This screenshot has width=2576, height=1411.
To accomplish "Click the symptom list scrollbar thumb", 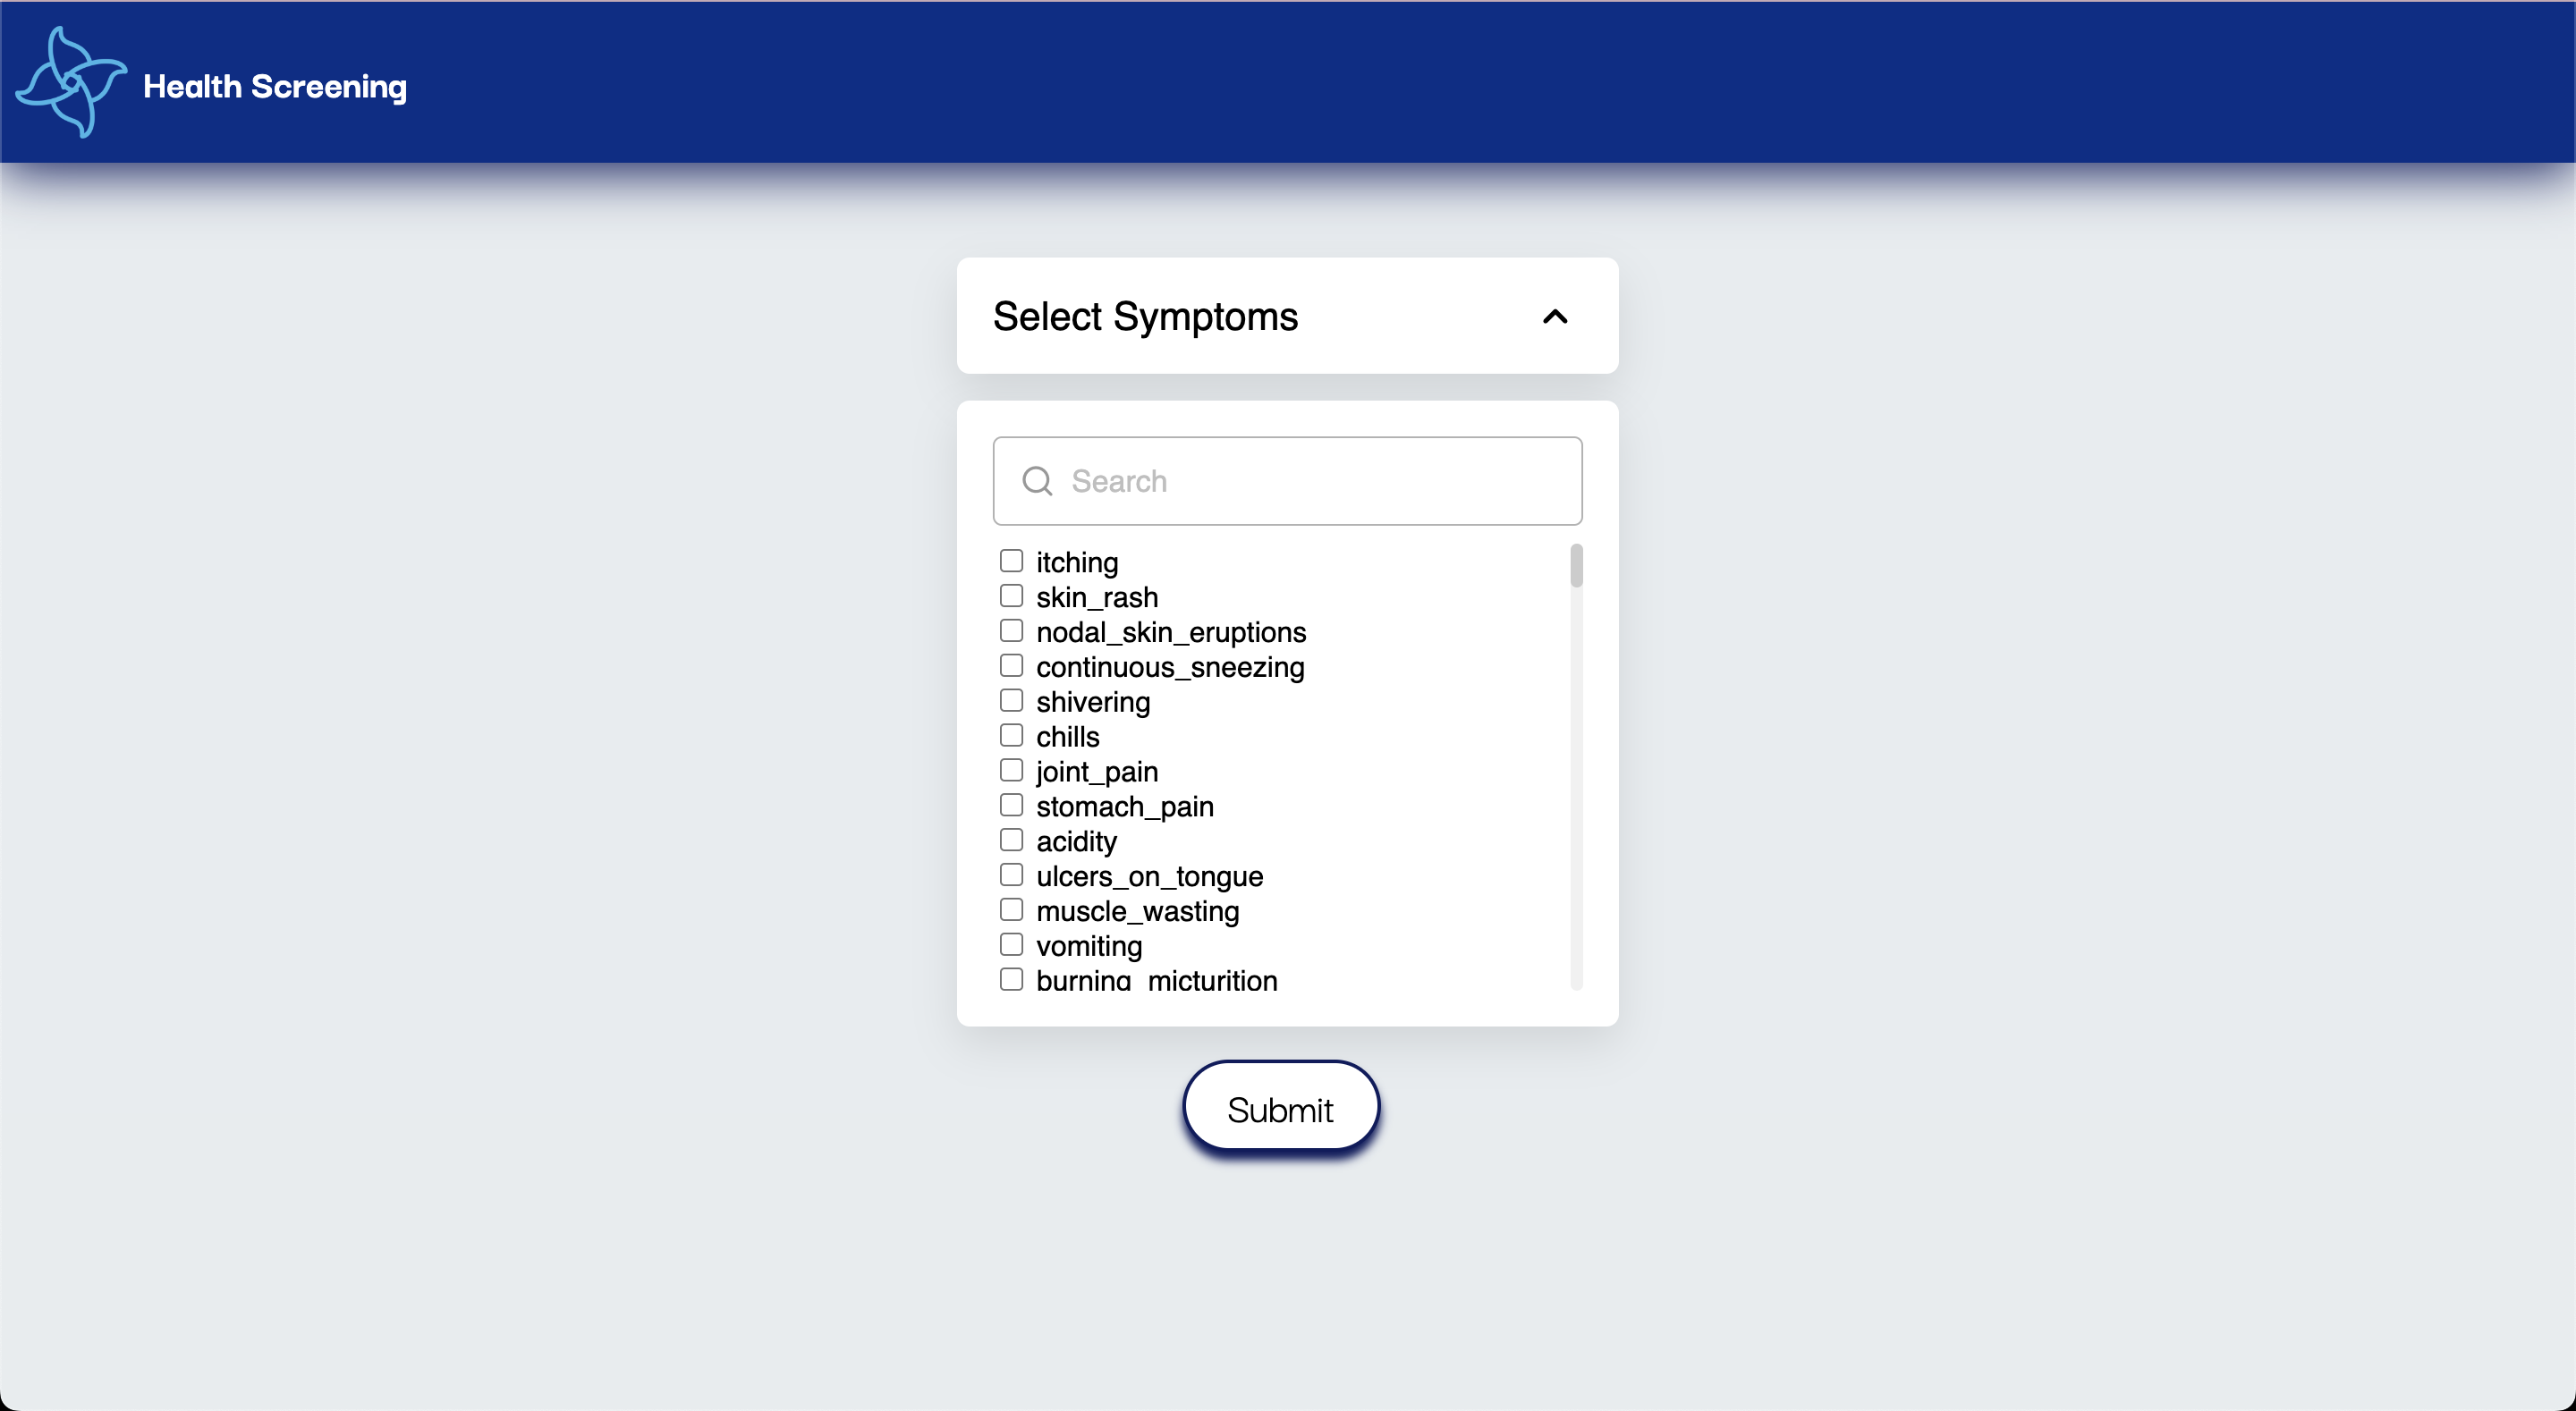I will (1576, 565).
